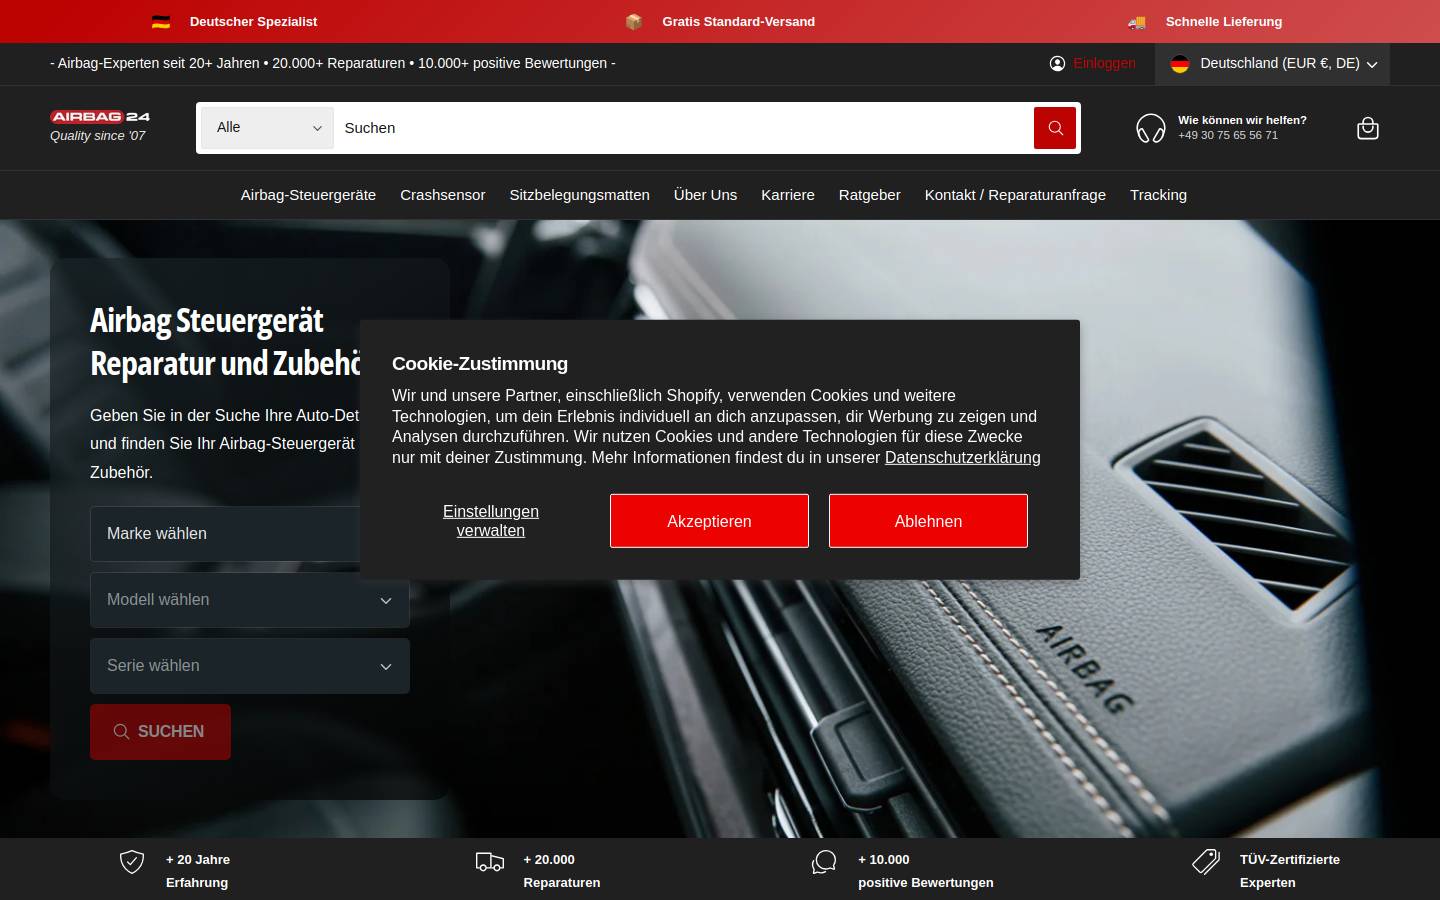This screenshot has height=900, width=1440.
Task: Open the Karriere page
Action: (788, 195)
